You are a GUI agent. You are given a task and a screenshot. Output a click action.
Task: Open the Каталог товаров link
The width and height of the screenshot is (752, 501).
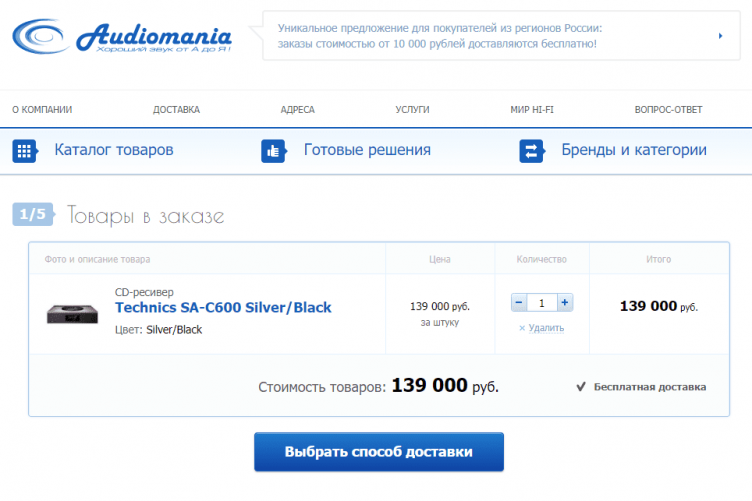pyautogui.click(x=114, y=150)
